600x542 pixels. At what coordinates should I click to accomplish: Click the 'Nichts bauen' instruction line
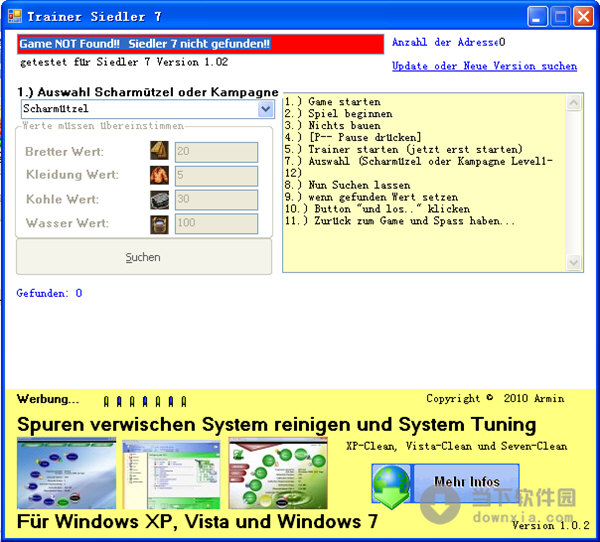pos(333,126)
